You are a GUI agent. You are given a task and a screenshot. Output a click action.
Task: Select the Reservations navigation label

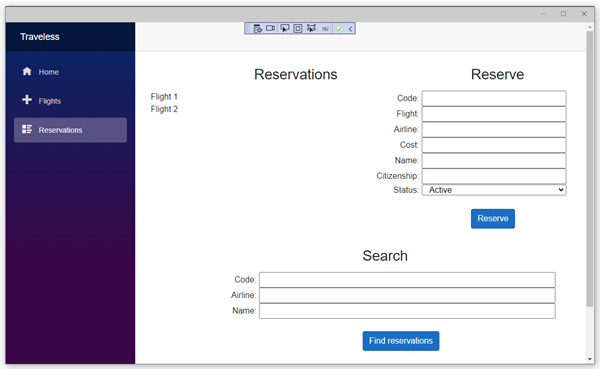click(60, 130)
